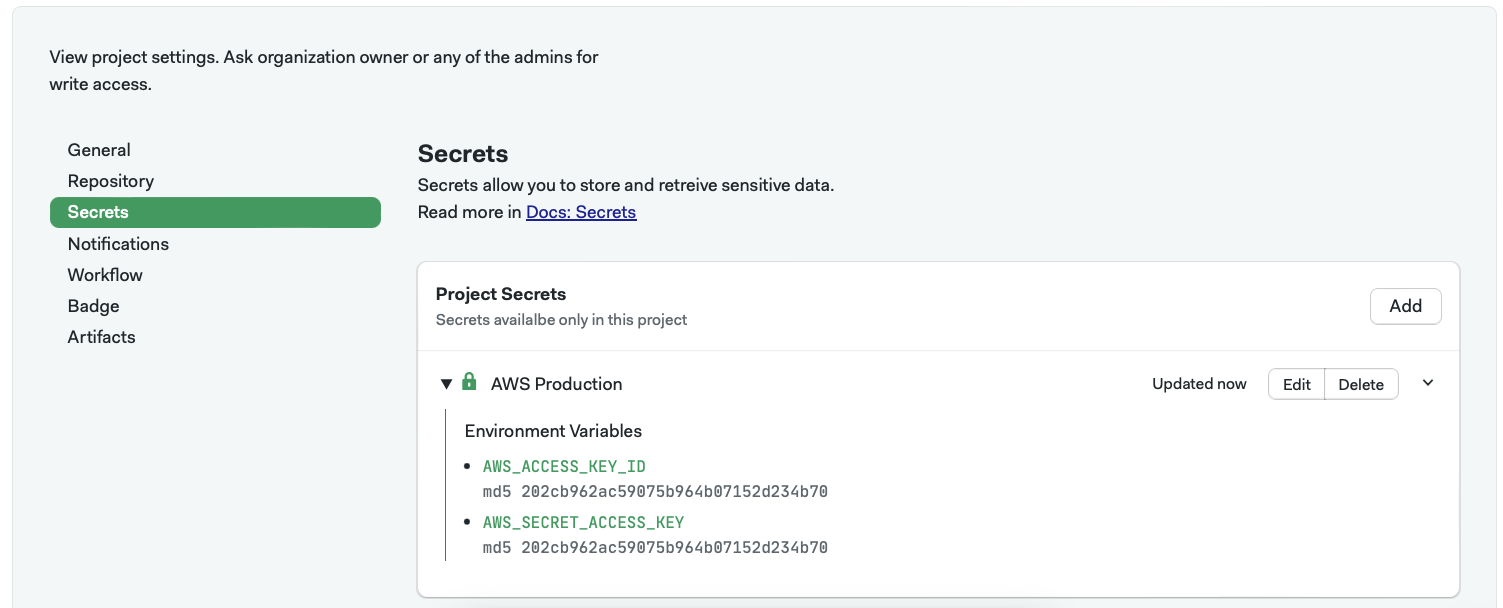Open the Artifacts settings page
This screenshot has height=608, width=1503.
[101, 337]
